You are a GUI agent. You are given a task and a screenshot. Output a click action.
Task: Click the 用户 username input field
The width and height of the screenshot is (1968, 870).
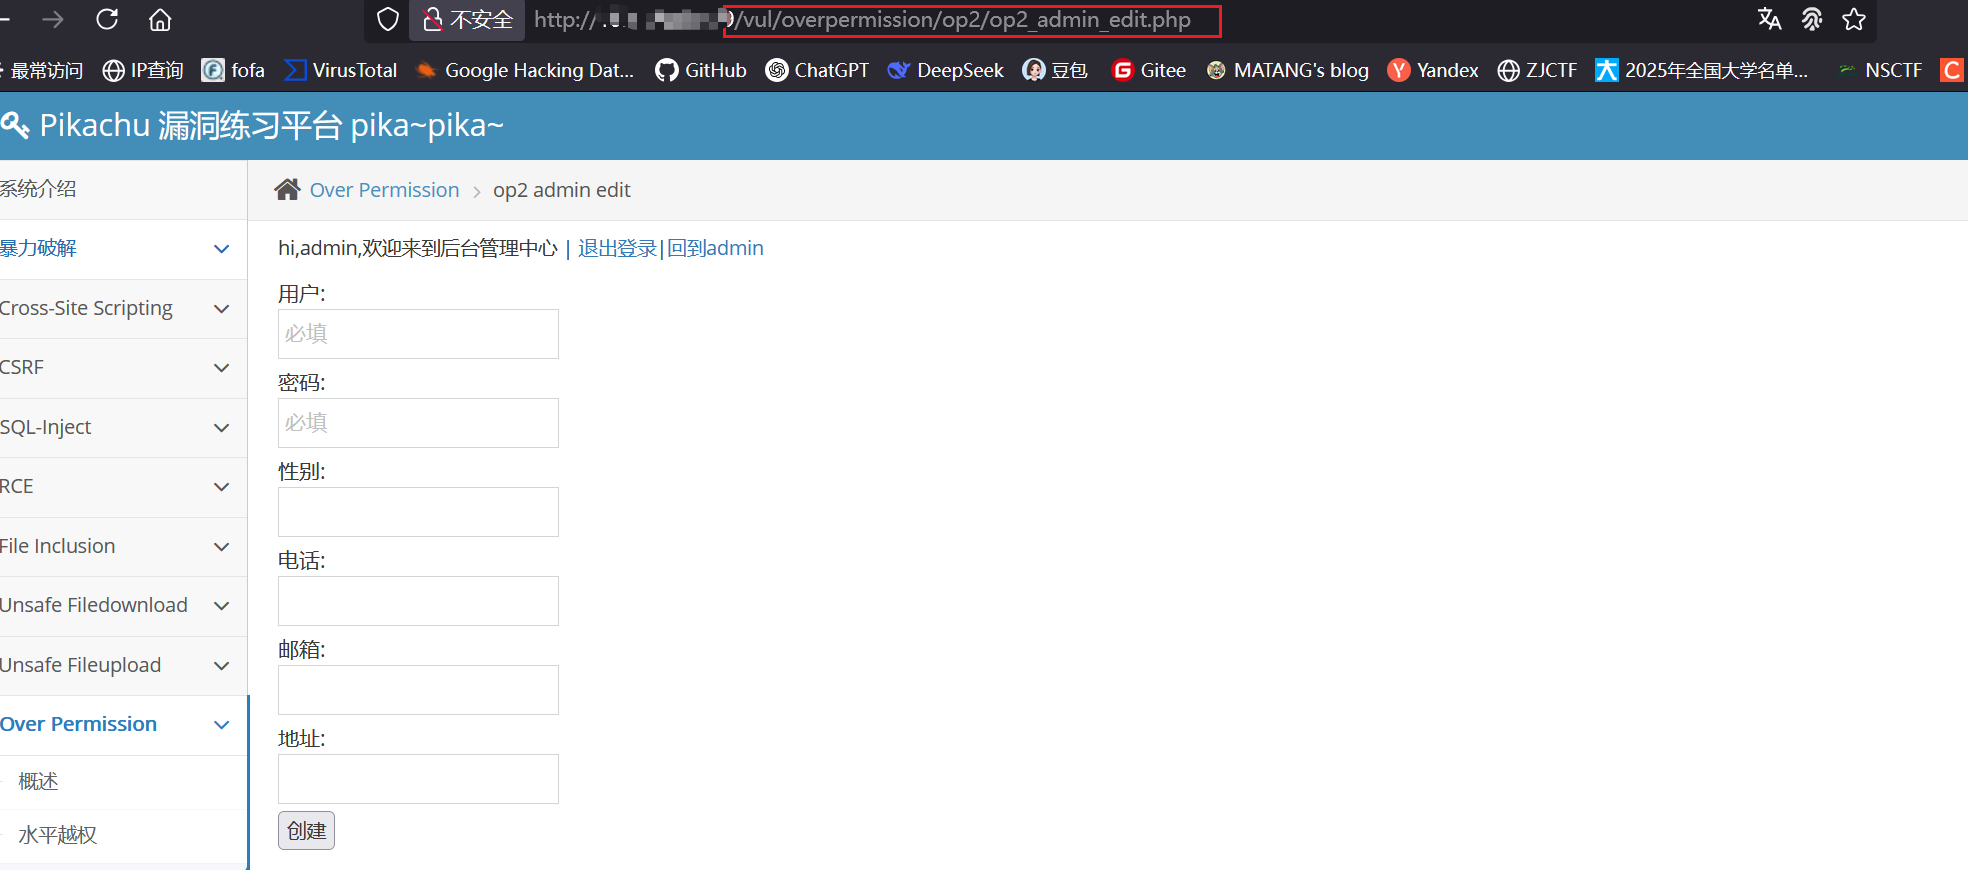pos(418,334)
